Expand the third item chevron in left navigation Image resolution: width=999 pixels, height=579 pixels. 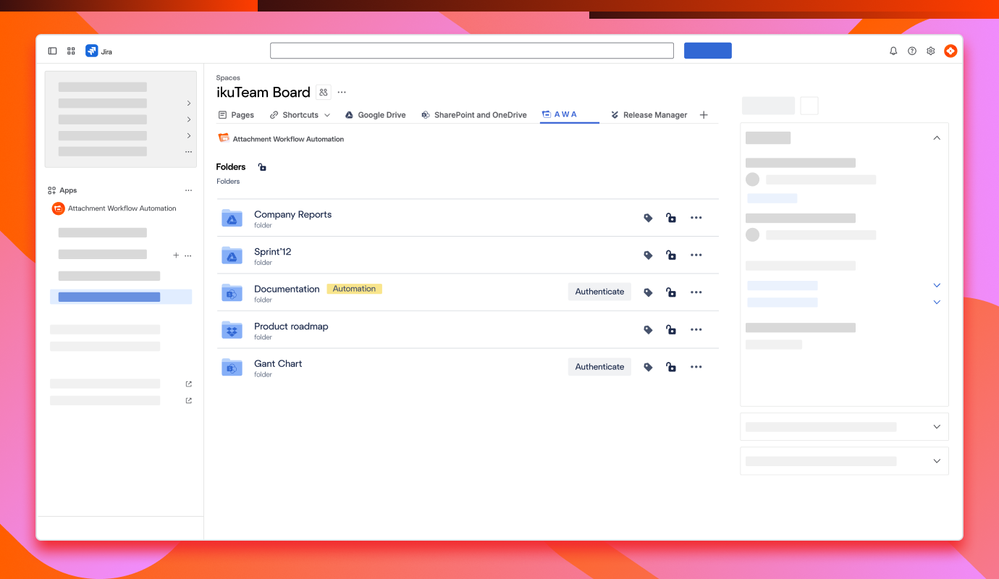189,119
